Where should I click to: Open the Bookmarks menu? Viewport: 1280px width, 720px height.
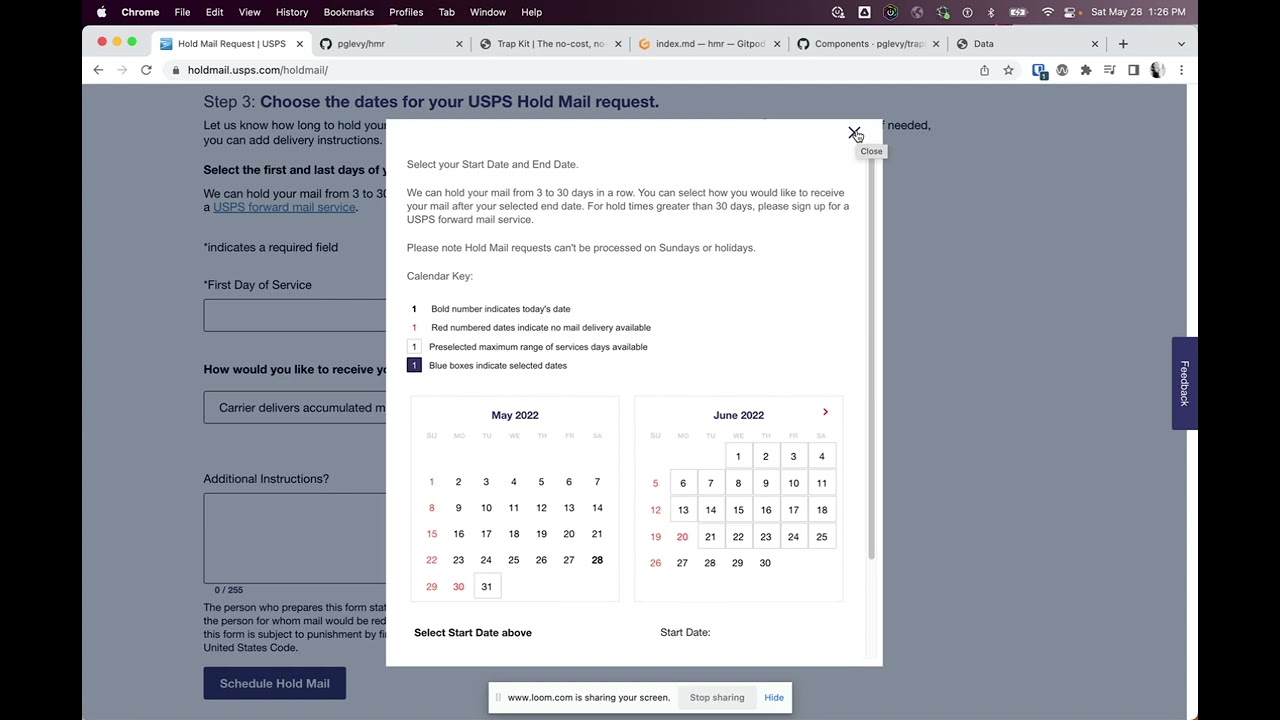(x=348, y=12)
